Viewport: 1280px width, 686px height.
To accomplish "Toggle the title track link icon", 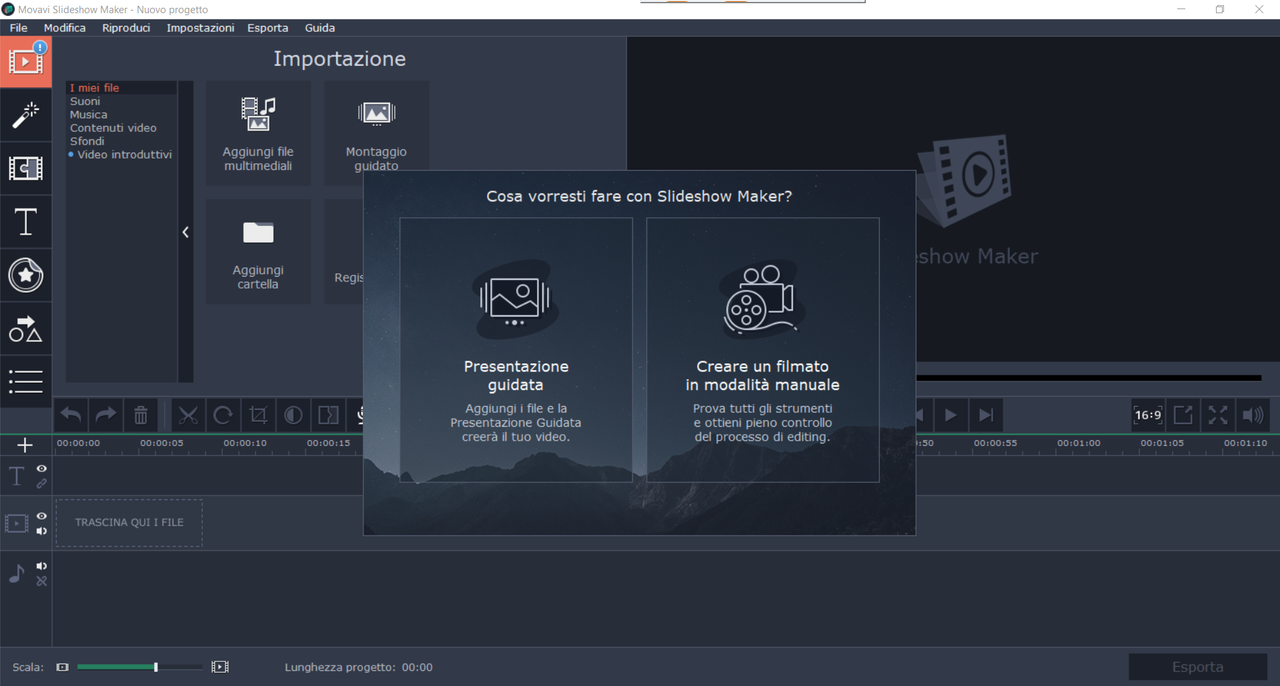I will [x=42, y=483].
